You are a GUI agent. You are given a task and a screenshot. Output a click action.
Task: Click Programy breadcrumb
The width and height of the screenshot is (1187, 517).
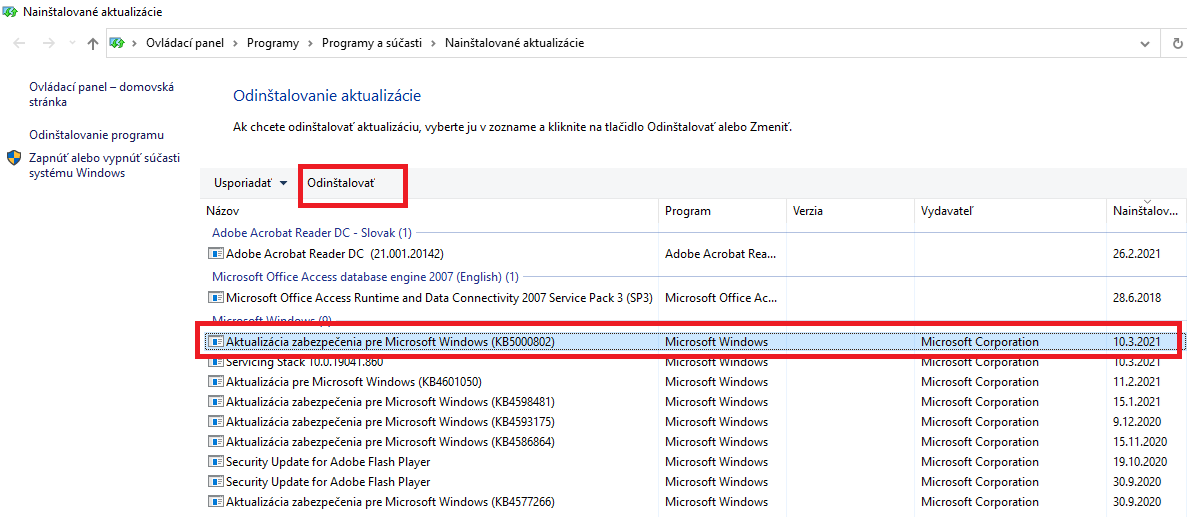click(273, 43)
